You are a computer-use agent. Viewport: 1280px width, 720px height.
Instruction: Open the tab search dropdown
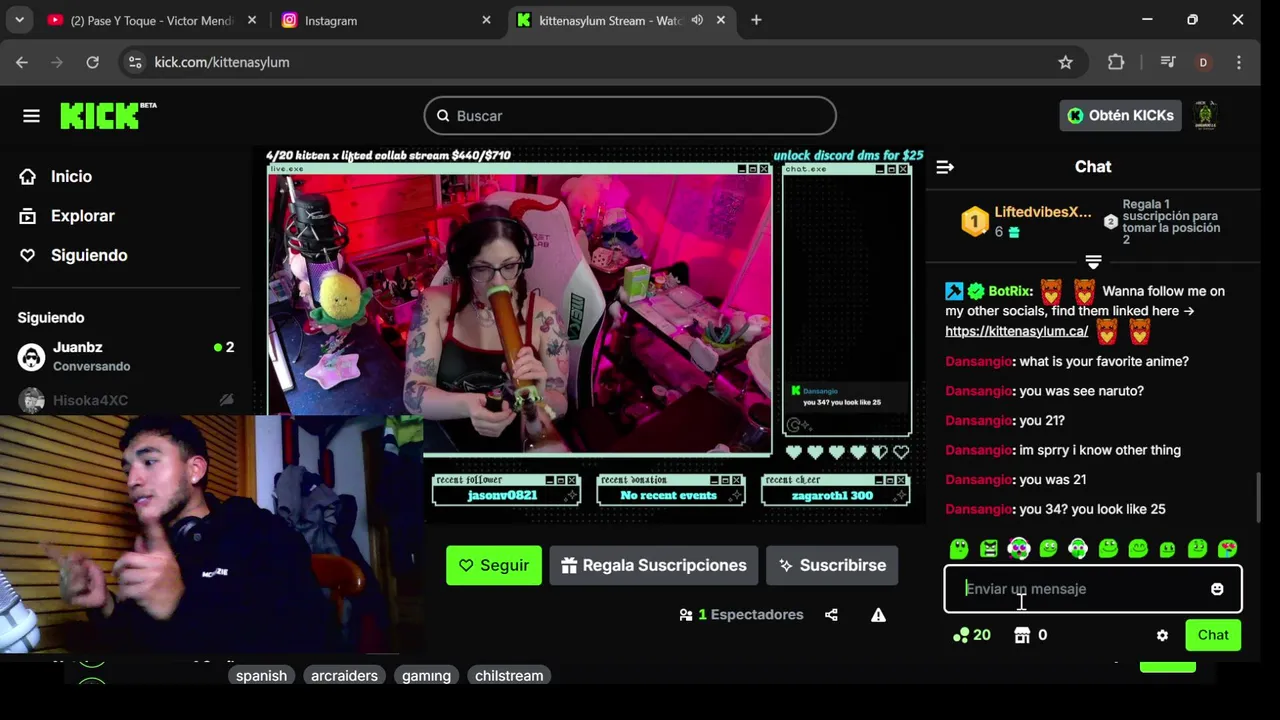(19, 20)
